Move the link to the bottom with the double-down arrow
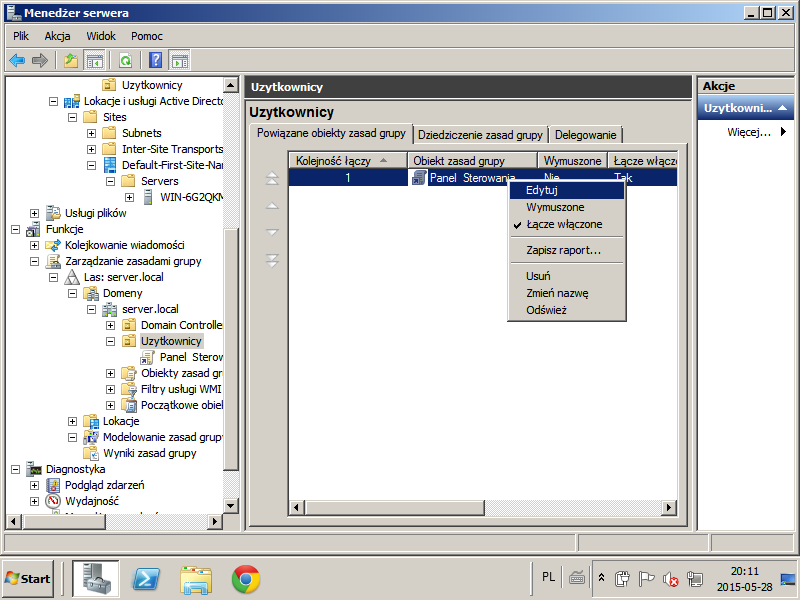 coord(272,261)
